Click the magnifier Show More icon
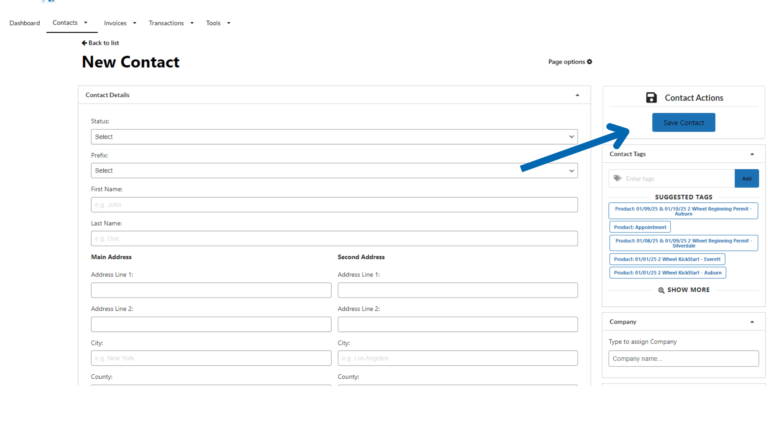 [x=661, y=290]
